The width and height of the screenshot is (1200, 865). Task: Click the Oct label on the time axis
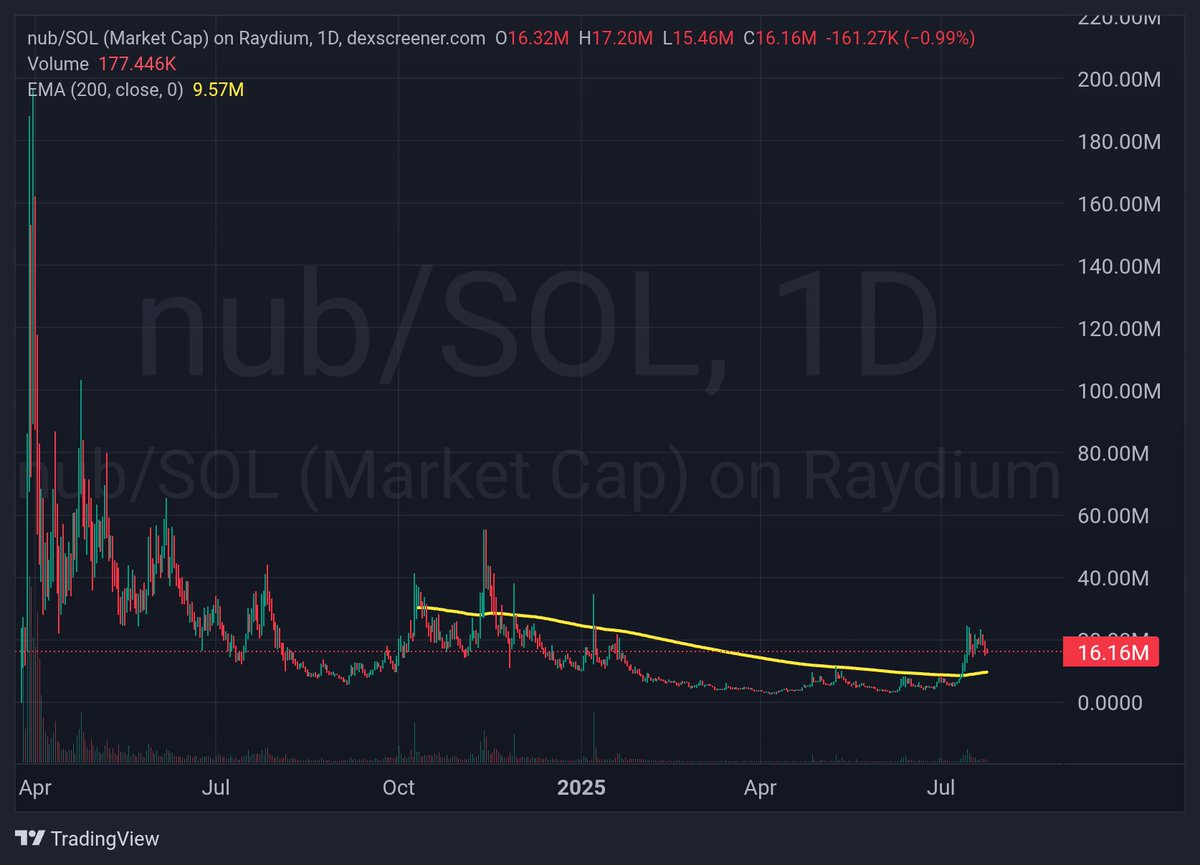click(x=398, y=788)
